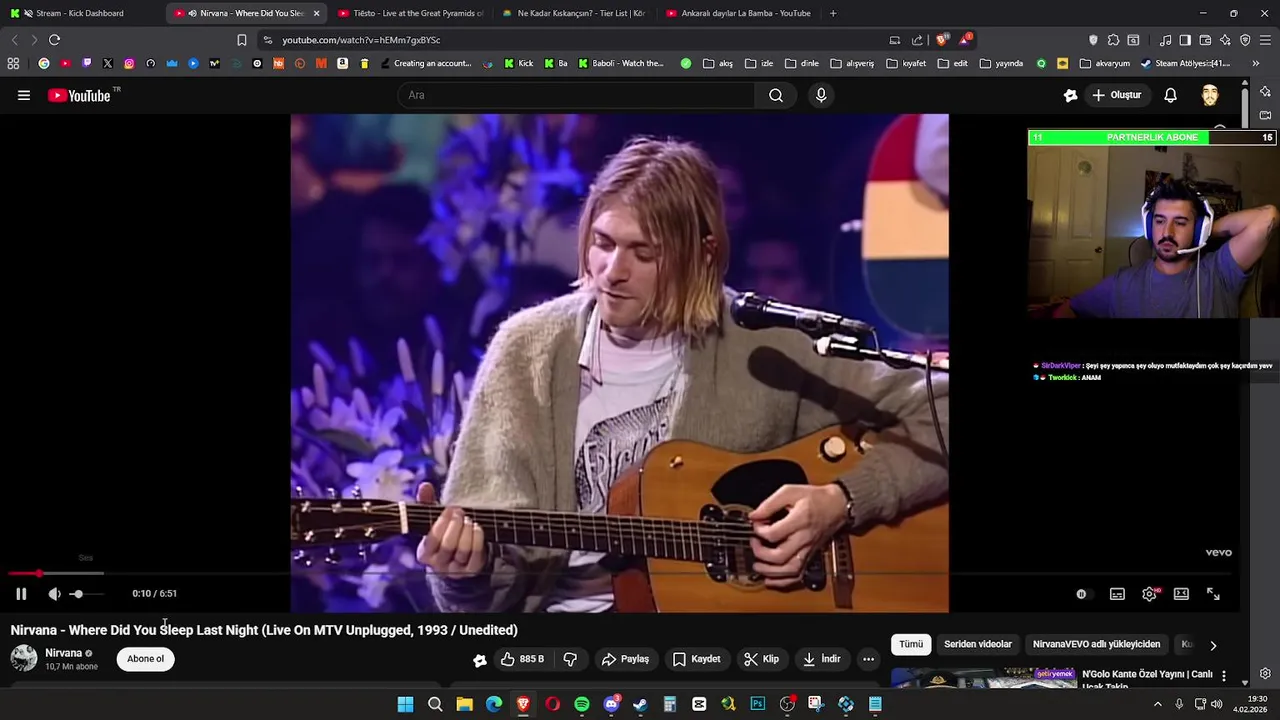The height and width of the screenshot is (720, 1280).
Task: Open a new browser tab
Action: pos(833,13)
